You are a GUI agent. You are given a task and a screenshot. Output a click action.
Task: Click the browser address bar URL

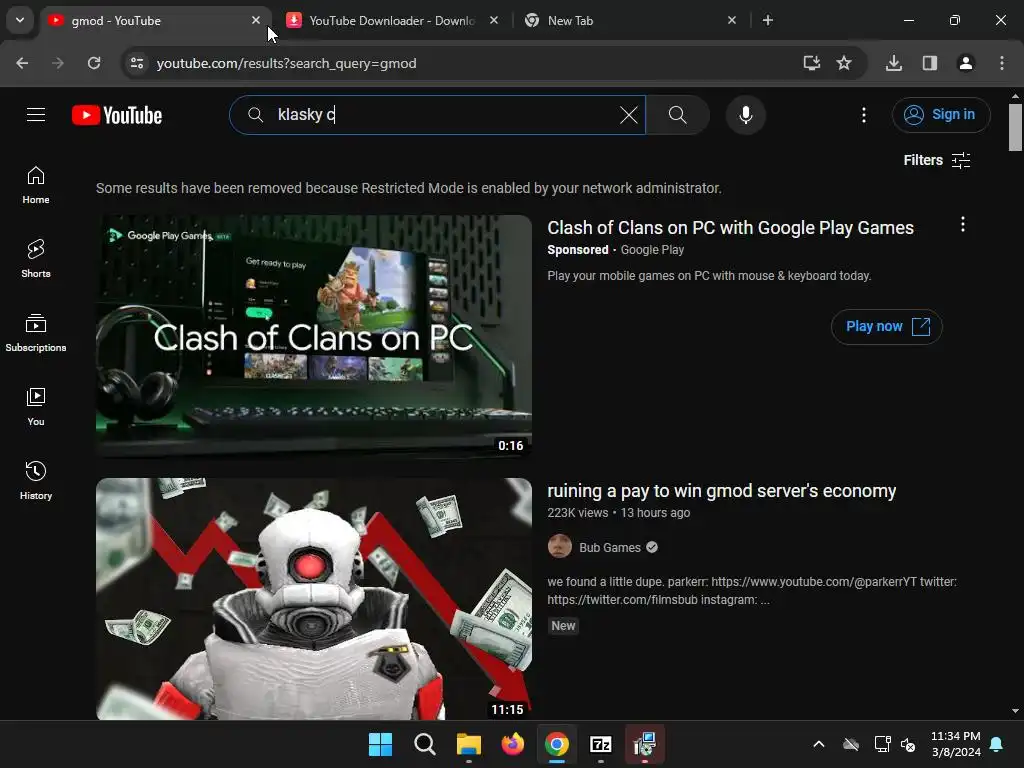pyautogui.click(x=287, y=63)
